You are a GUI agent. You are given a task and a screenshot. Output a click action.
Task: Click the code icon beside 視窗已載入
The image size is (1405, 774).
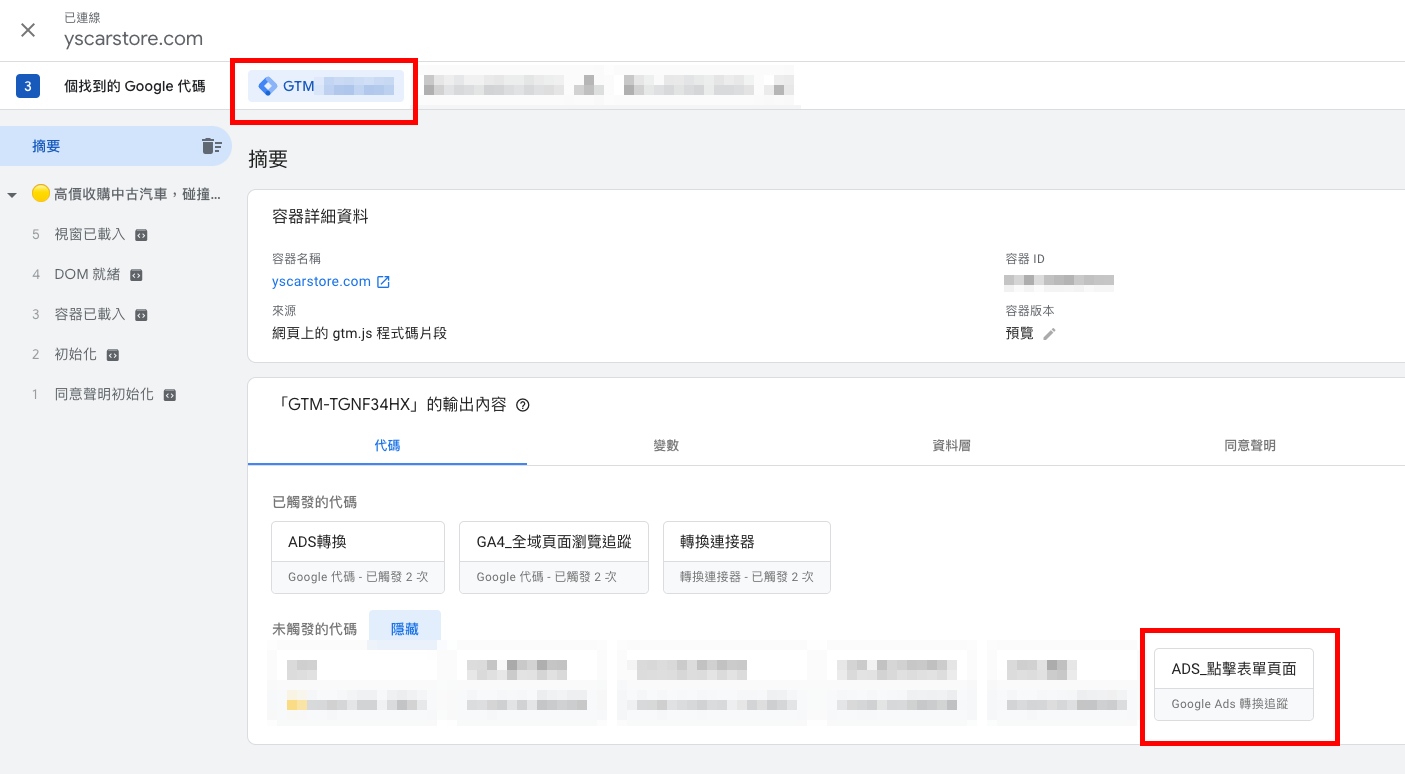(142, 235)
